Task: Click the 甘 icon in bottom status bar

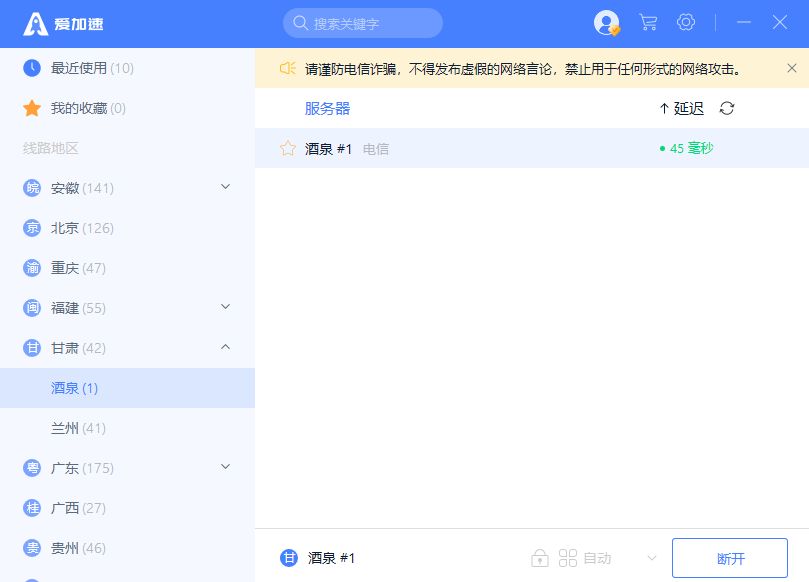Action: [289, 558]
